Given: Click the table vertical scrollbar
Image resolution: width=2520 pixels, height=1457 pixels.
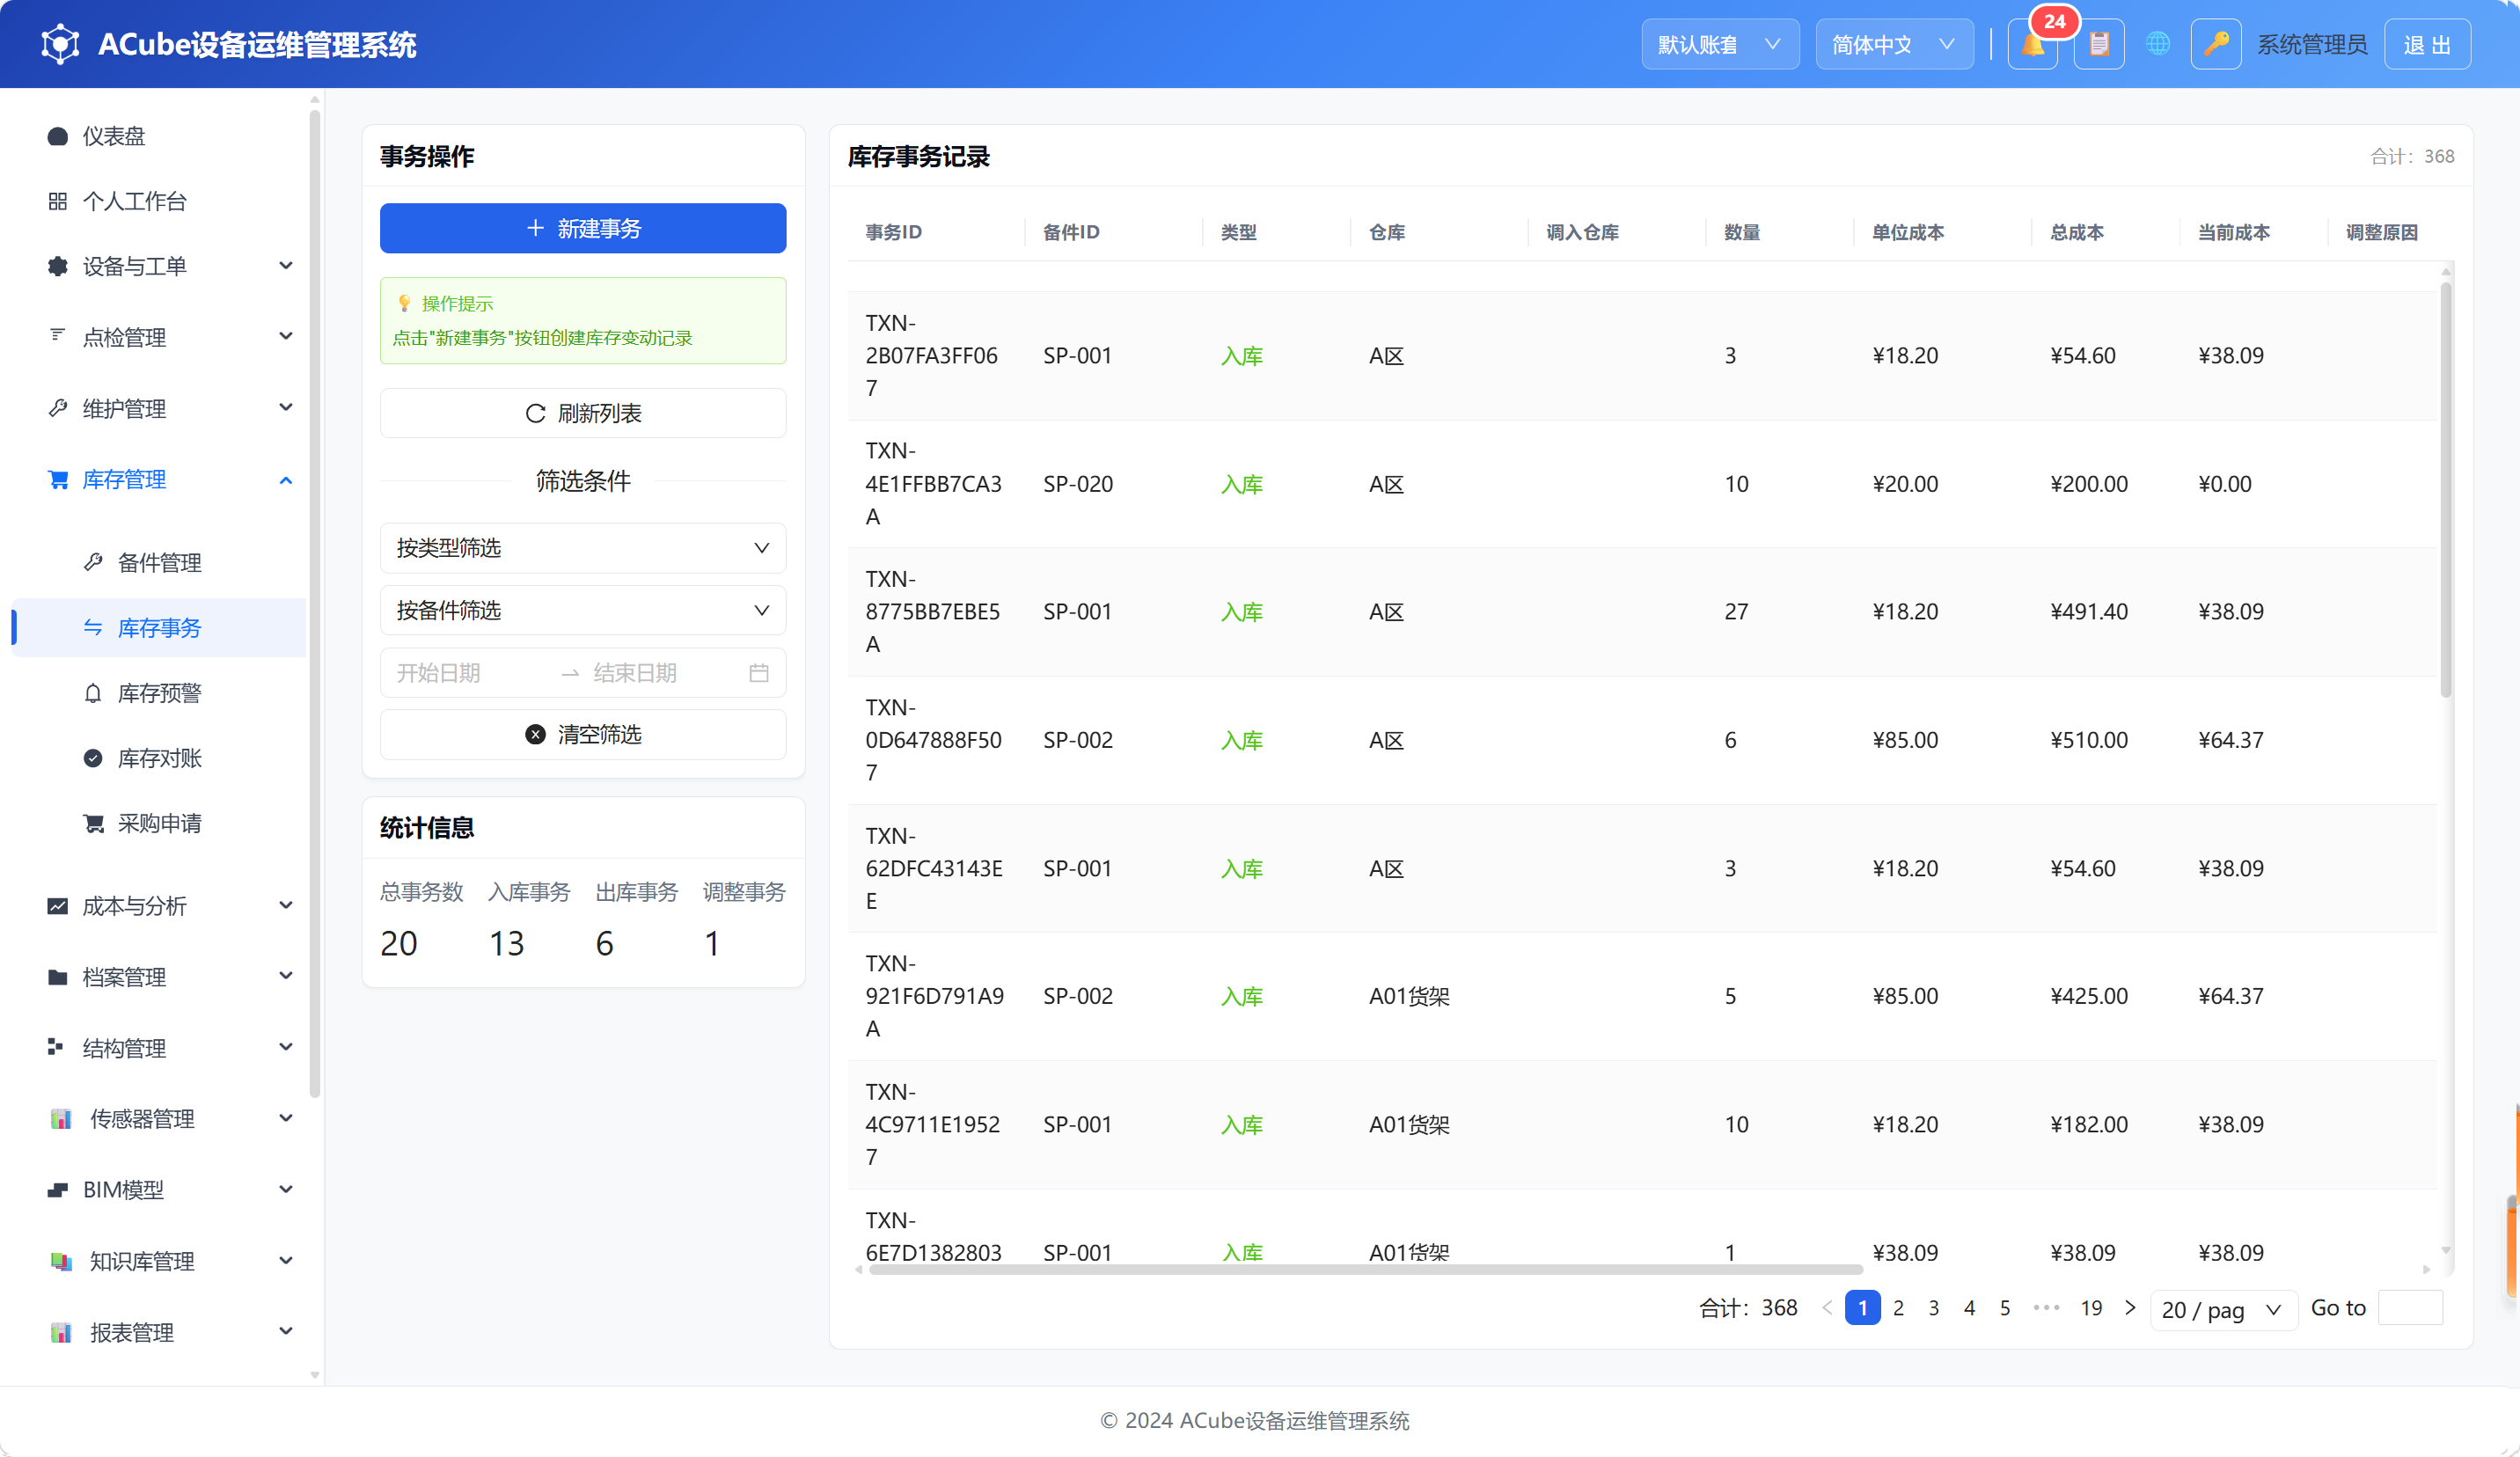Looking at the screenshot, I should point(2446,490).
